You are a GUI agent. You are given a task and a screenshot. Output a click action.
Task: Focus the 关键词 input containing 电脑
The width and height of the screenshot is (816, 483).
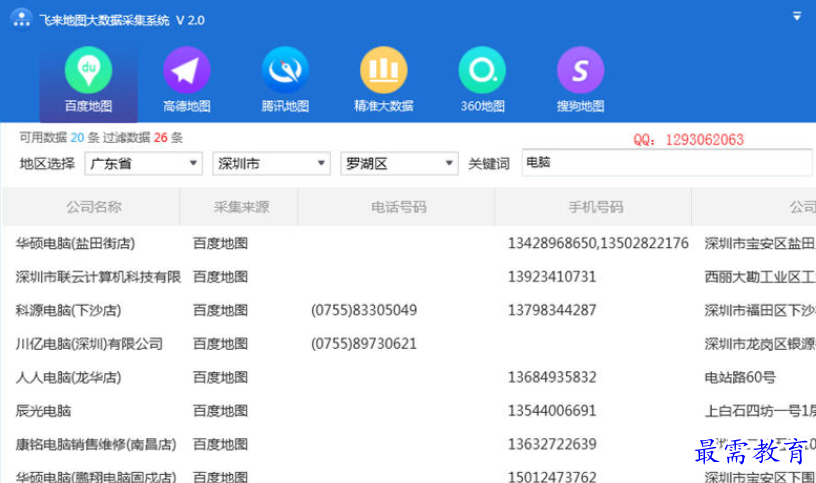click(668, 162)
